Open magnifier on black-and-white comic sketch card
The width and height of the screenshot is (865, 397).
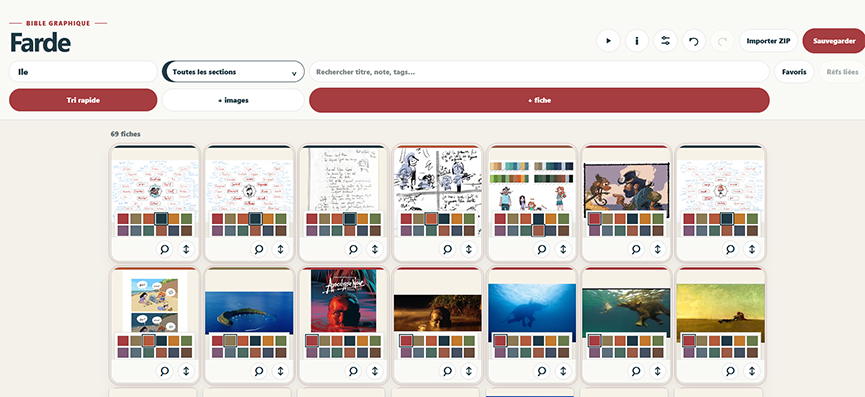pos(447,249)
